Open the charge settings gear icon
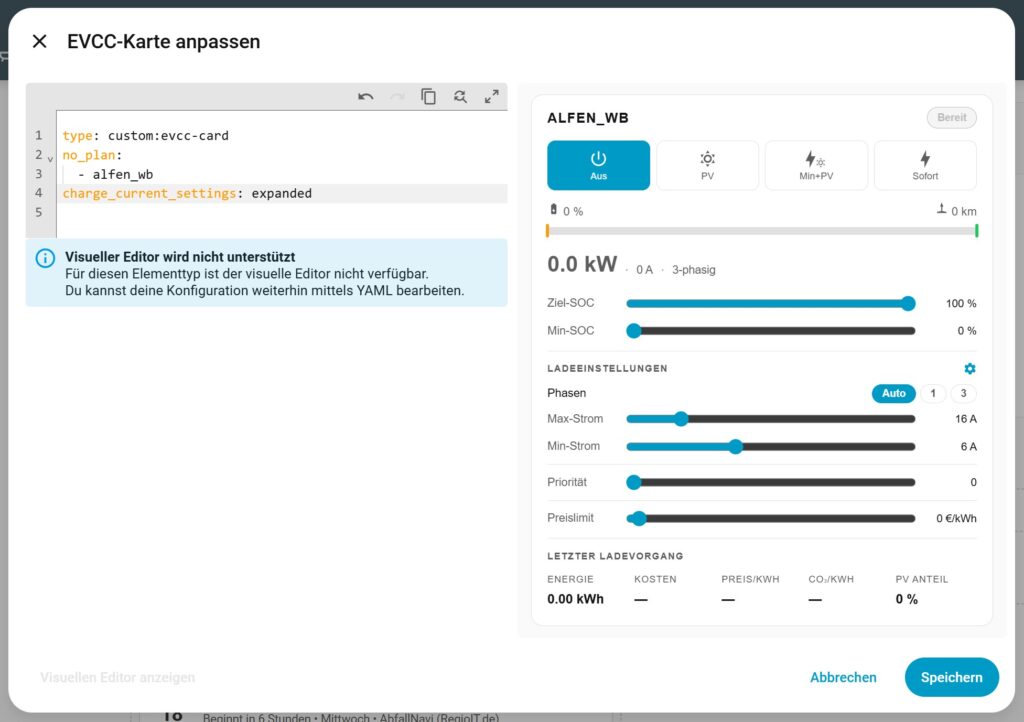Image resolution: width=1024 pixels, height=722 pixels. point(969,369)
